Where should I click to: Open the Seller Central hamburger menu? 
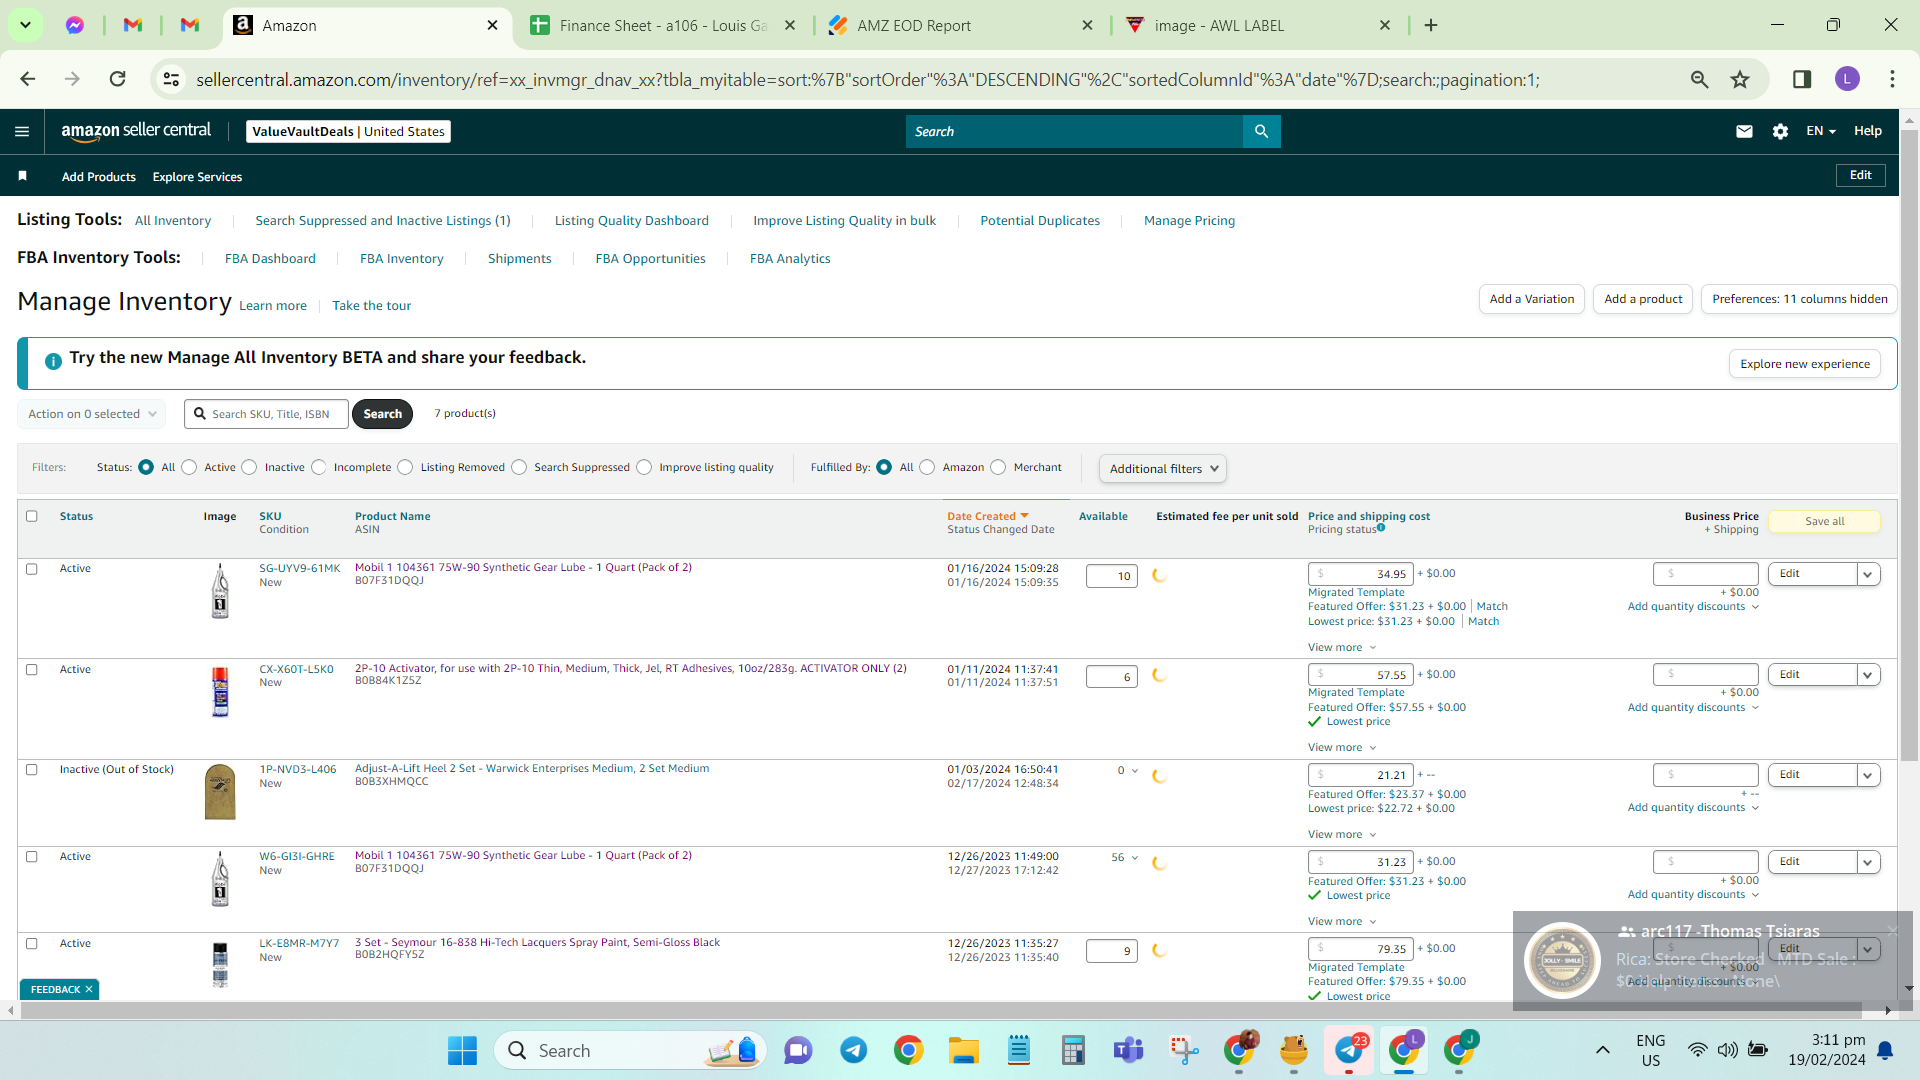[x=22, y=131]
